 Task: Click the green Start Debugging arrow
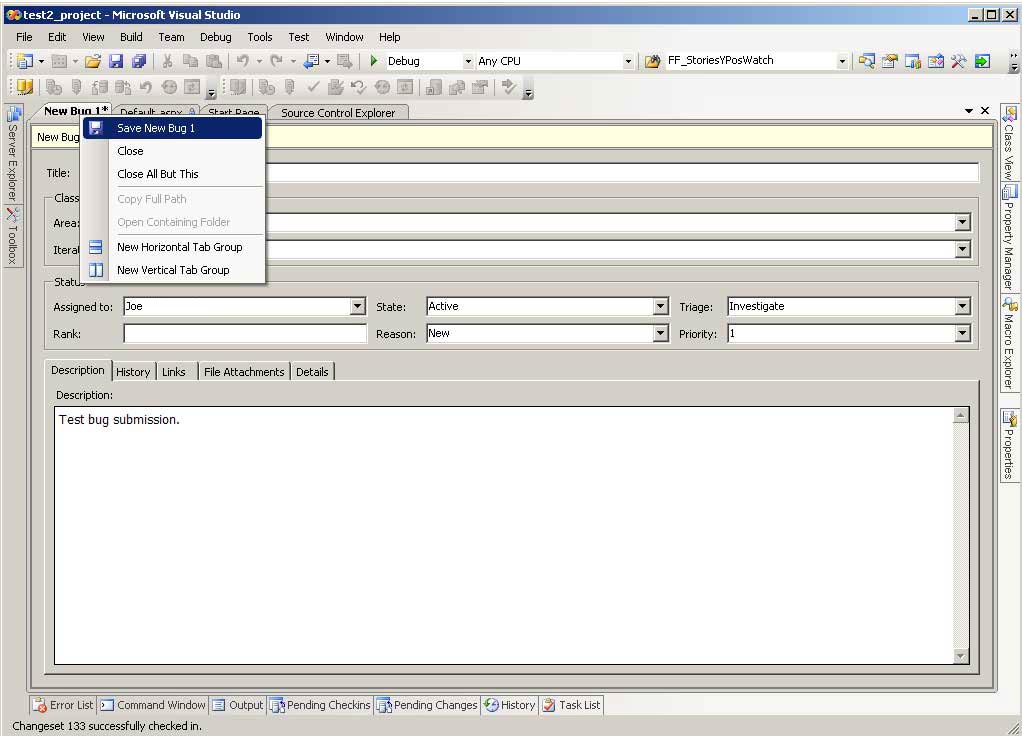[373, 61]
